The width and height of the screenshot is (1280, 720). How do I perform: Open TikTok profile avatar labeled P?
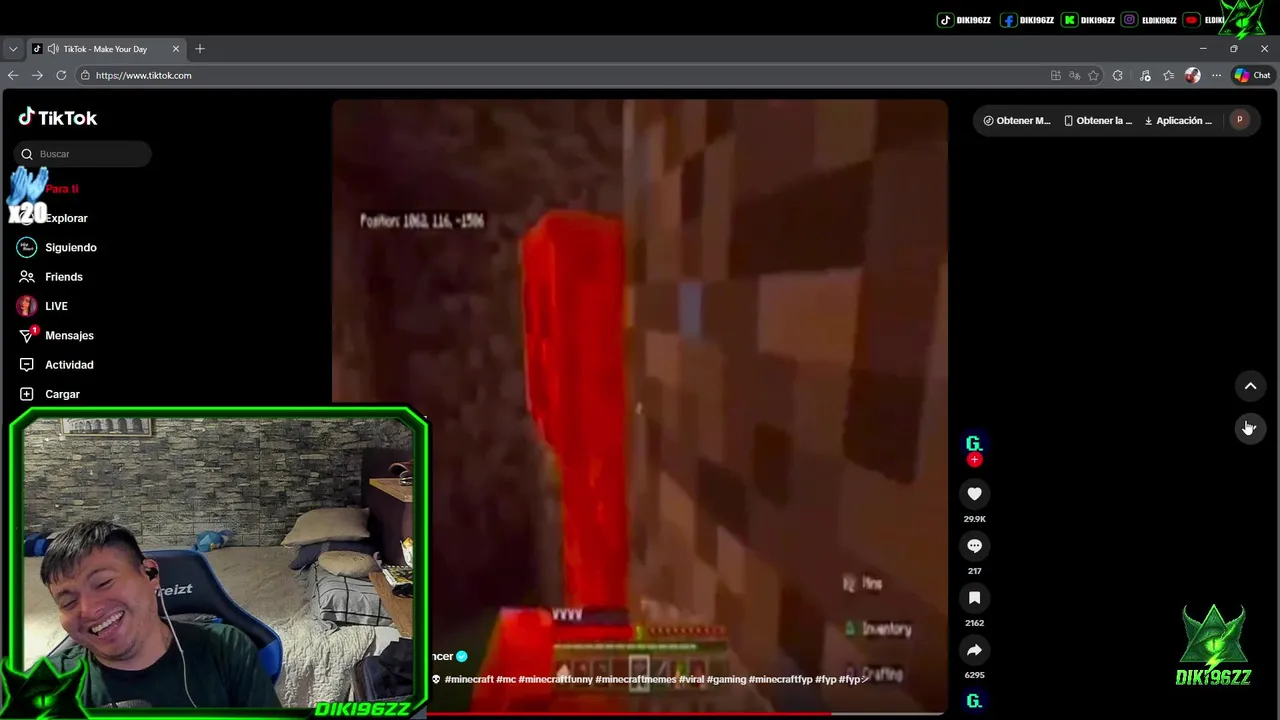[x=1239, y=120]
